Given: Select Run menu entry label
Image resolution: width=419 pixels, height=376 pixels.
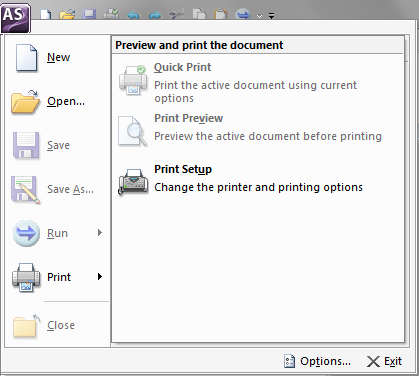Looking at the screenshot, I should 57,233.
